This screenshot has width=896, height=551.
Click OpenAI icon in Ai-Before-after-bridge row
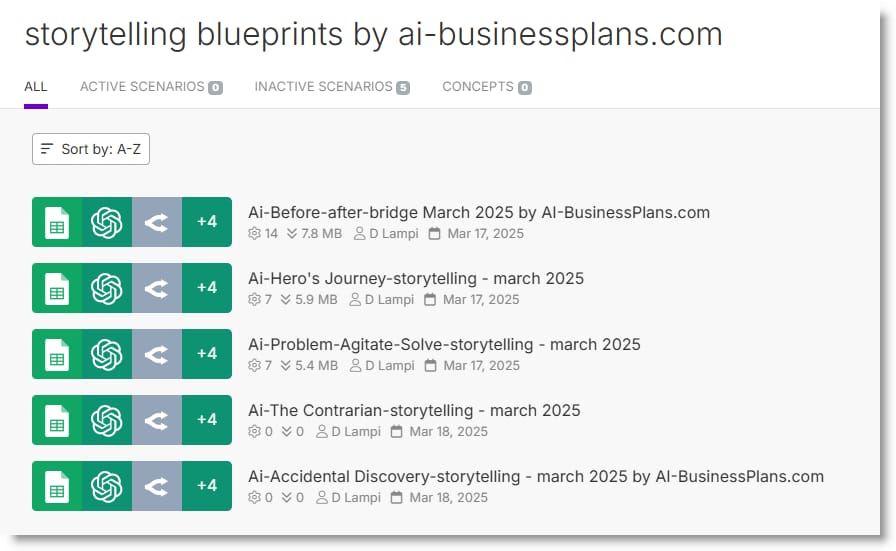coord(107,222)
